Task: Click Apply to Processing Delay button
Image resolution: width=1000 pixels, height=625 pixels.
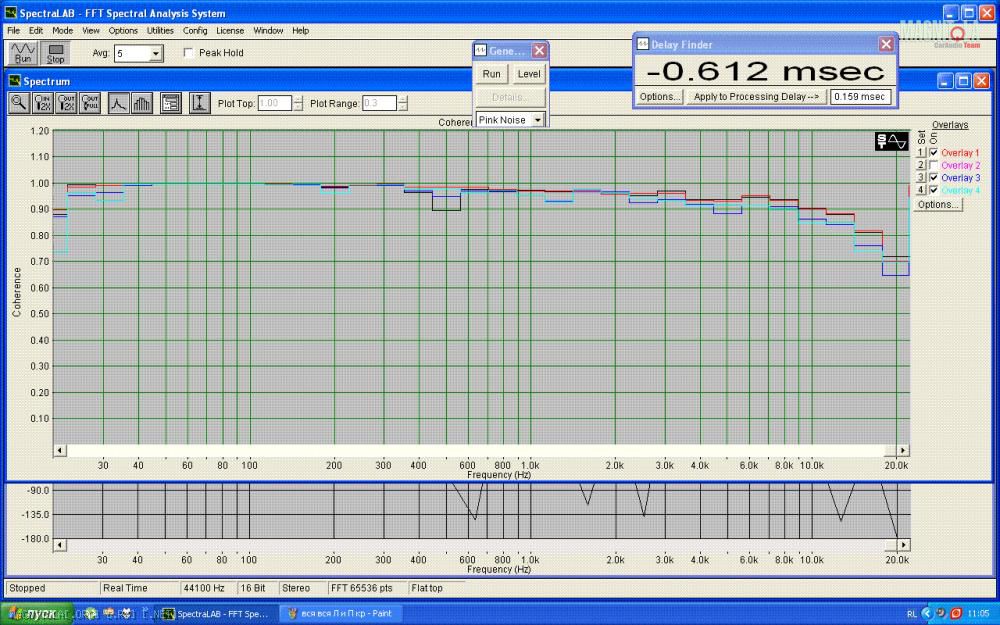Action: tap(757, 97)
